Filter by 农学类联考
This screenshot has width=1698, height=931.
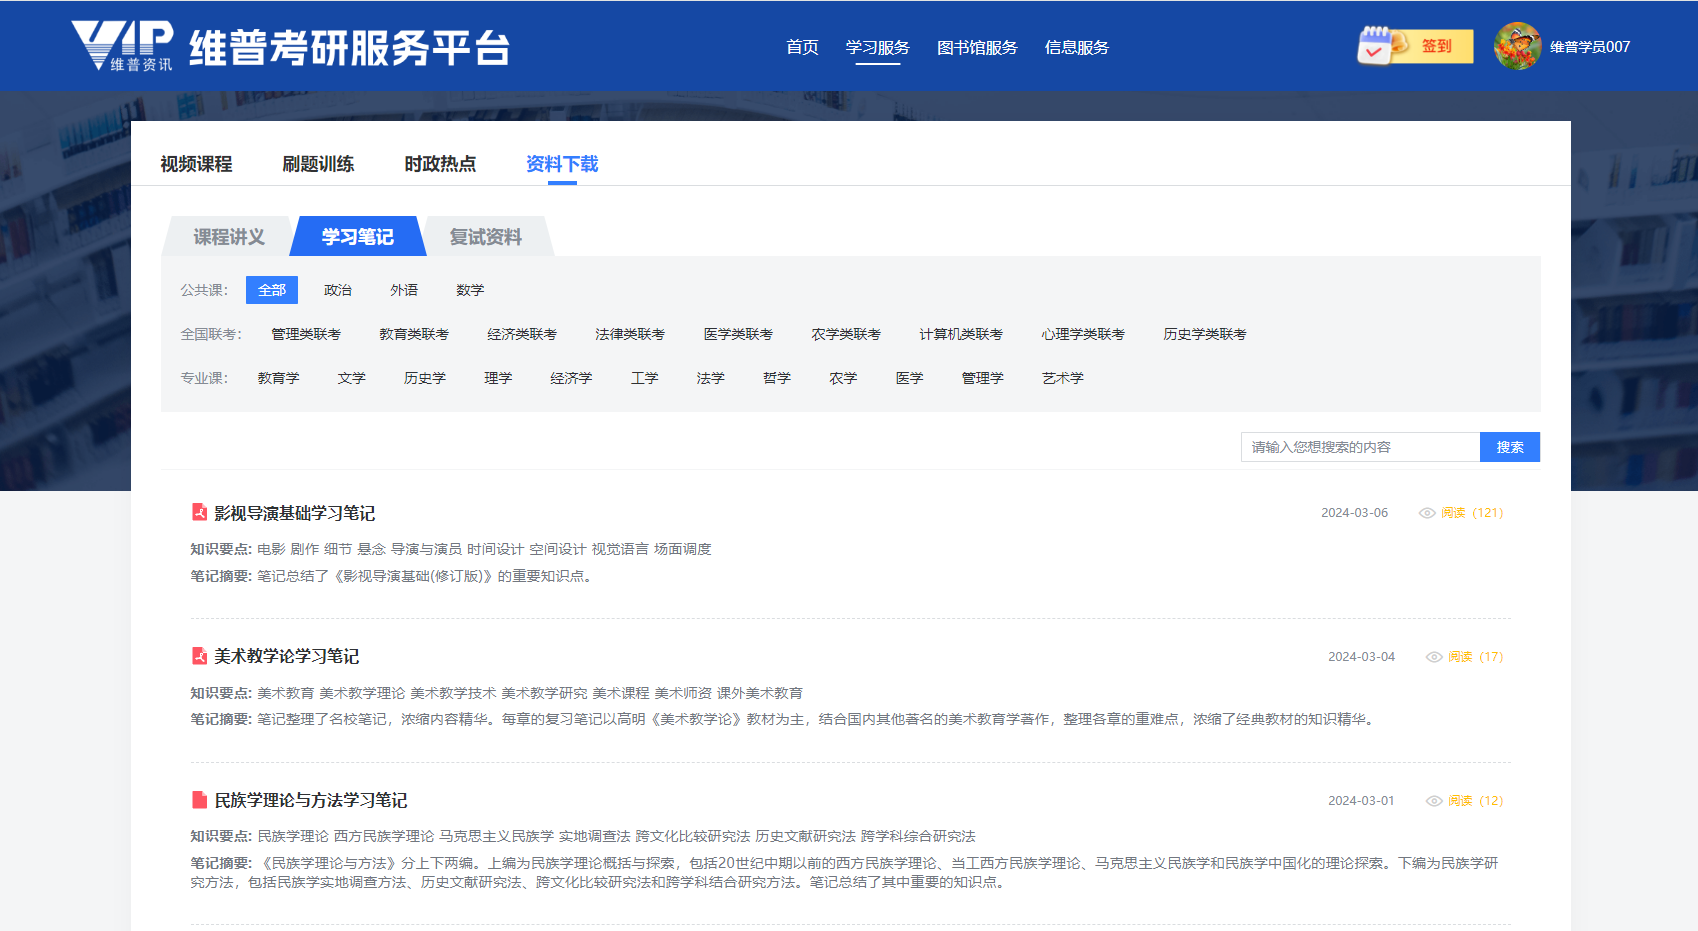[846, 334]
